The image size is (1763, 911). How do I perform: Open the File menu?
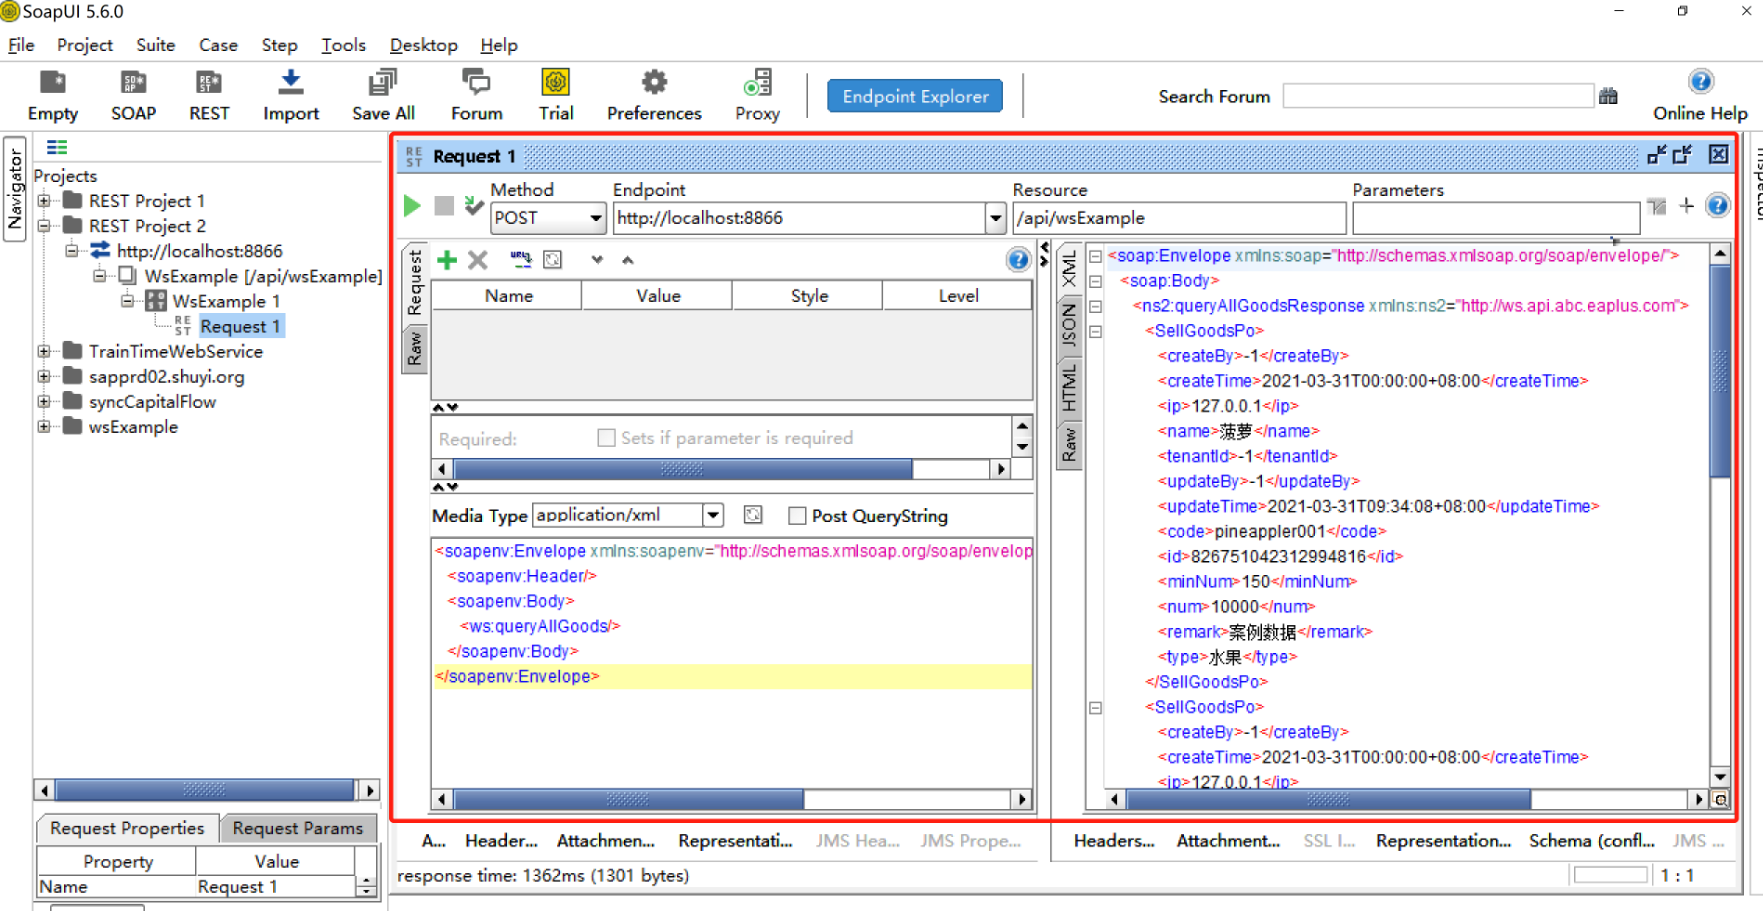21,45
